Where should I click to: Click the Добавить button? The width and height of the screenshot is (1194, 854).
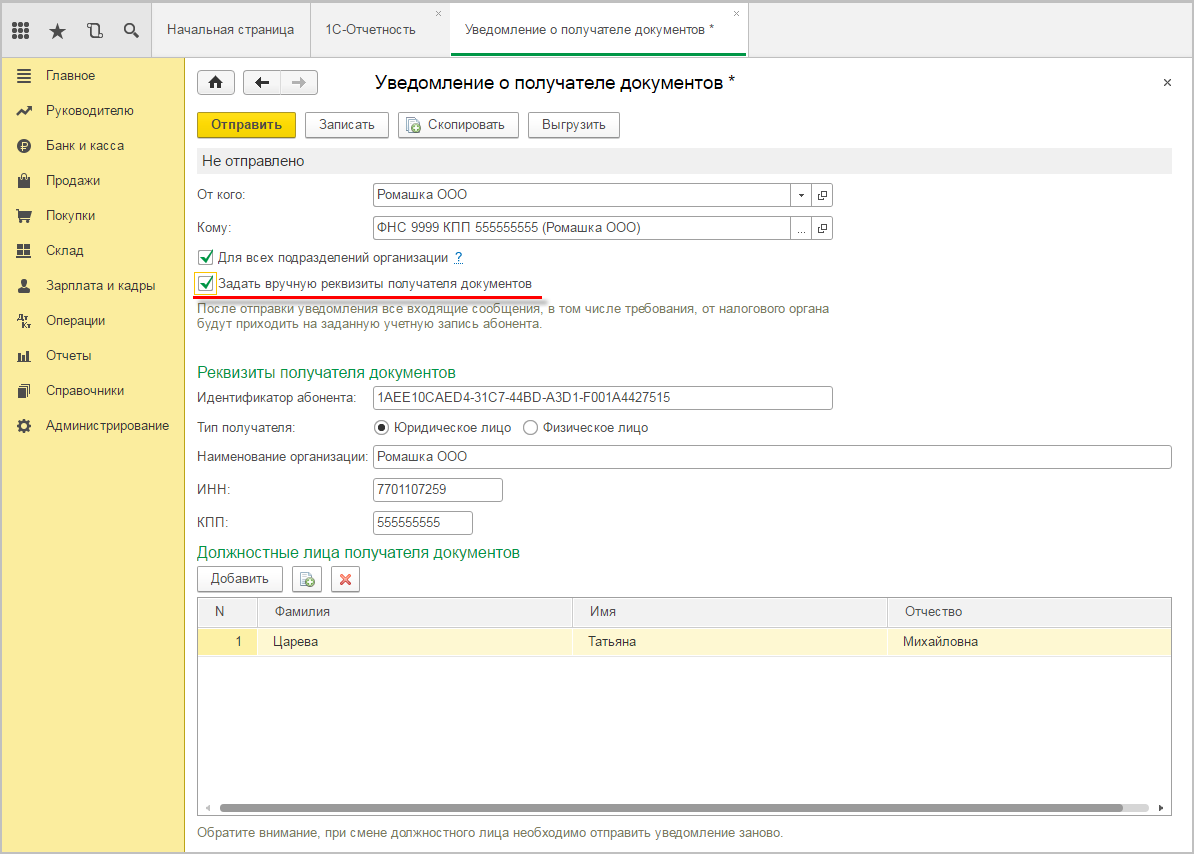(x=240, y=578)
